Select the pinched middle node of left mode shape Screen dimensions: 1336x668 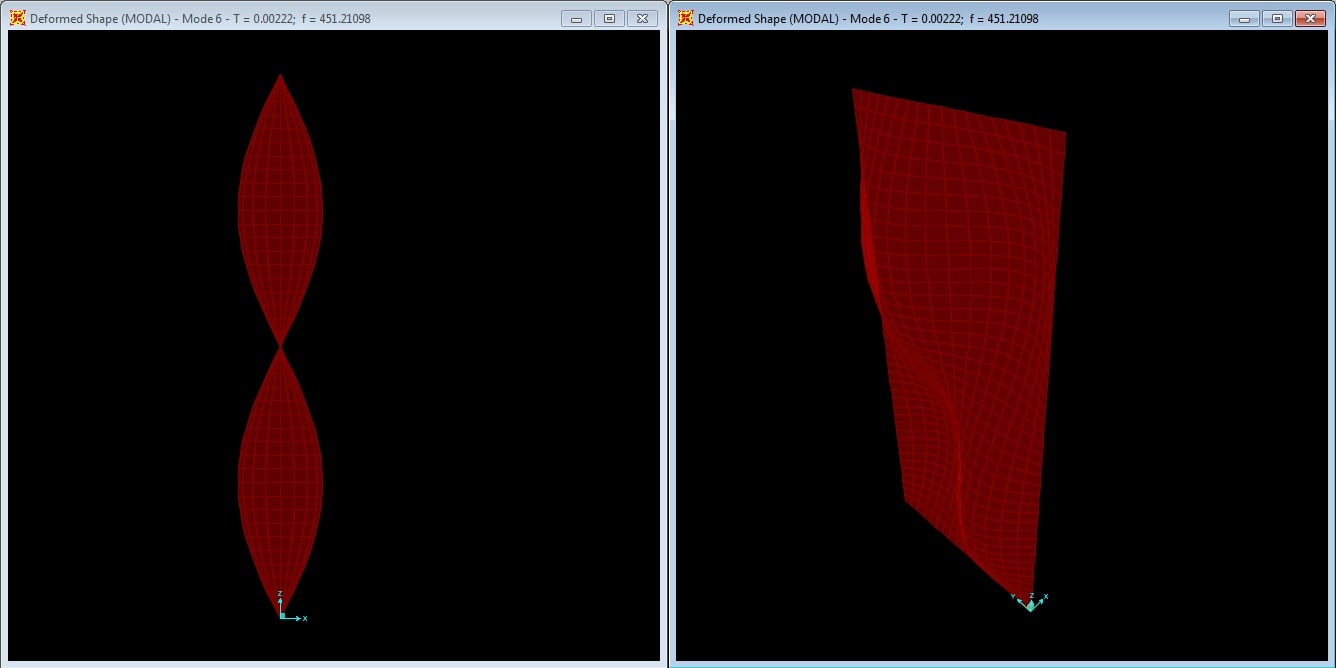(281, 345)
